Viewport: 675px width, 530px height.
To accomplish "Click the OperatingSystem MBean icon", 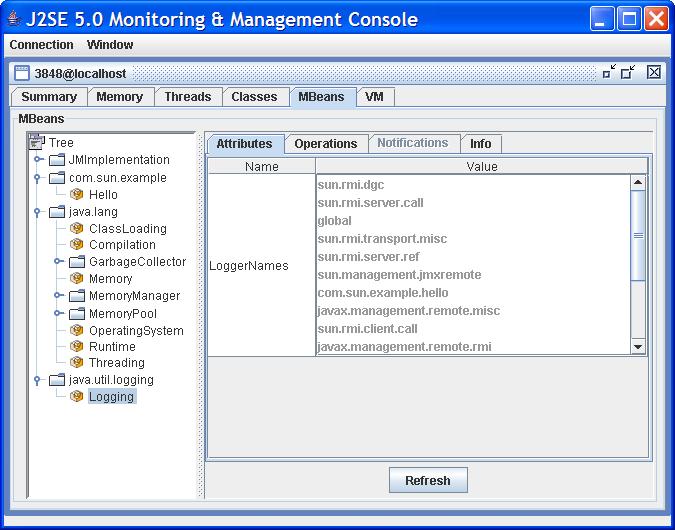I will tap(77, 331).
